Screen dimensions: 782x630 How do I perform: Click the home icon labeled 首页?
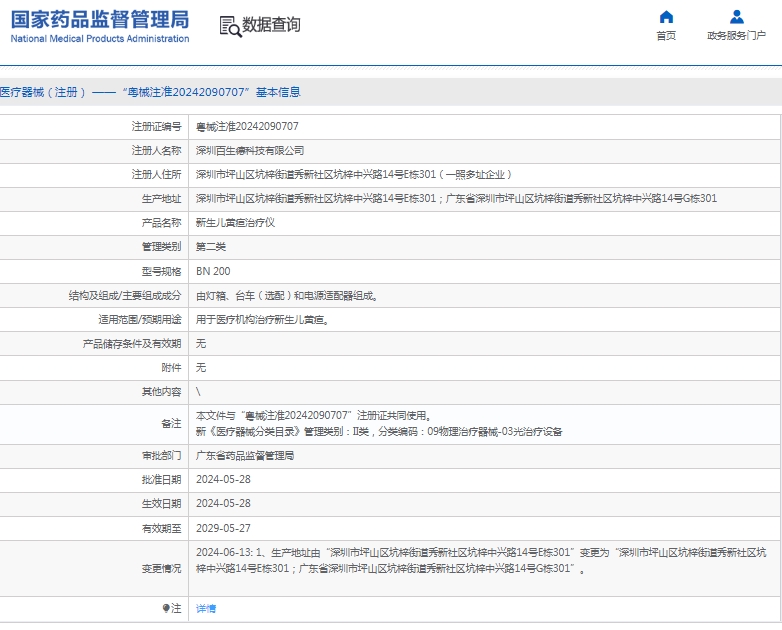point(666,17)
